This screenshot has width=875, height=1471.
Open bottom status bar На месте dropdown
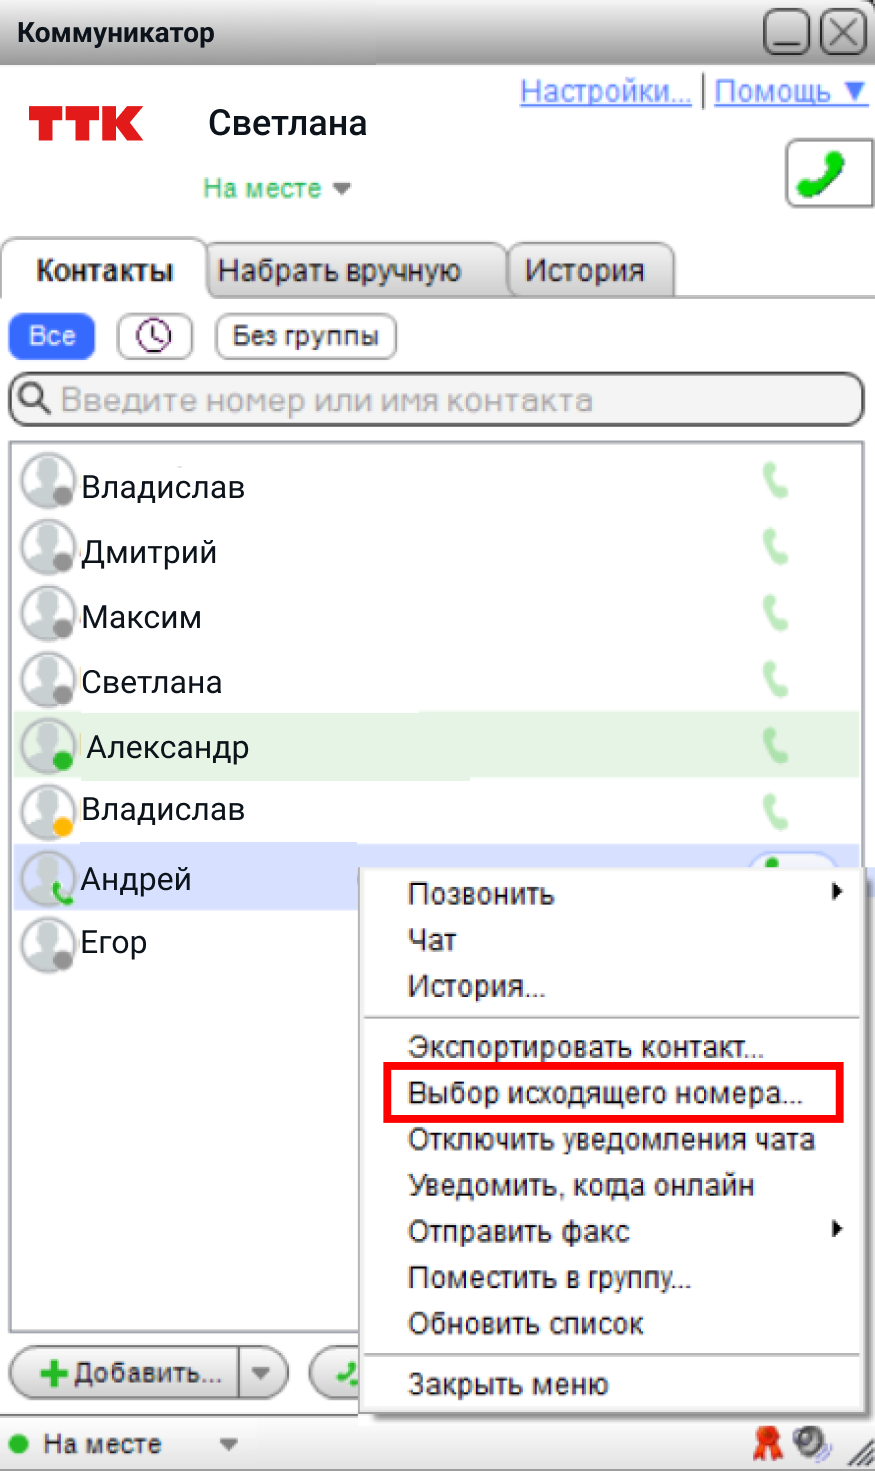228,1444
